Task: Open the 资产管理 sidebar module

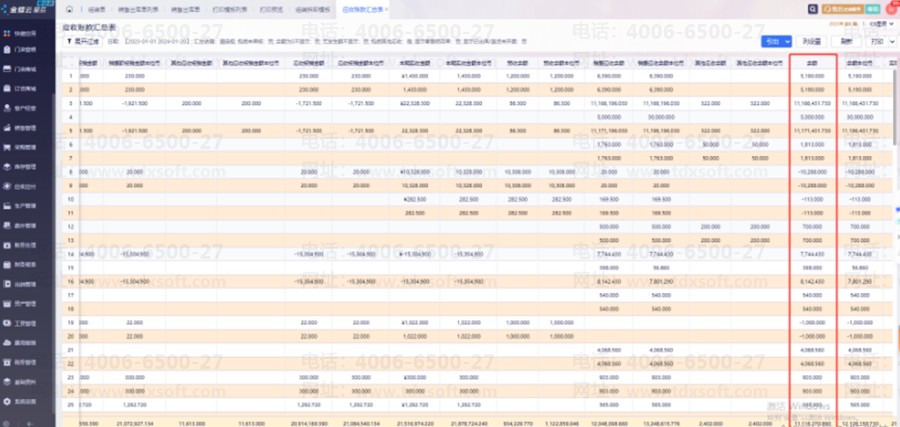Action: (x=26, y=303)
